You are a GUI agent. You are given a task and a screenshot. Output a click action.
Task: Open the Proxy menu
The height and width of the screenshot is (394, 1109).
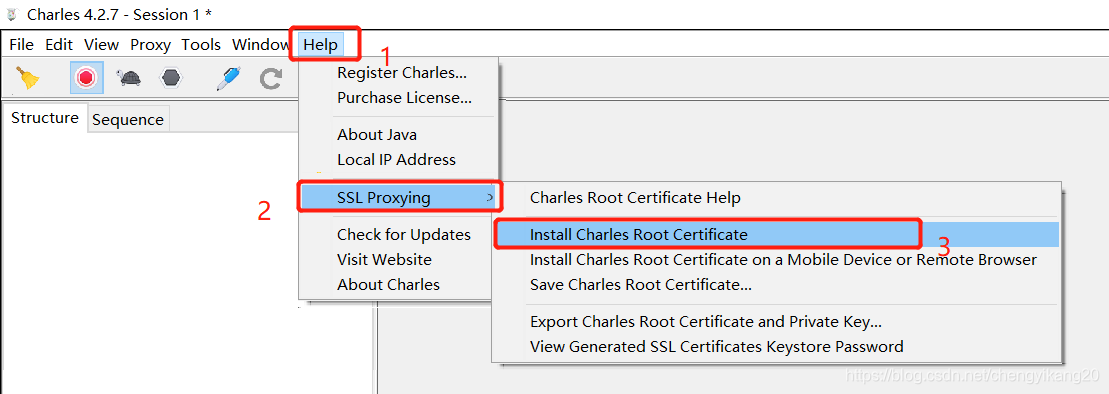coord(150,45)
